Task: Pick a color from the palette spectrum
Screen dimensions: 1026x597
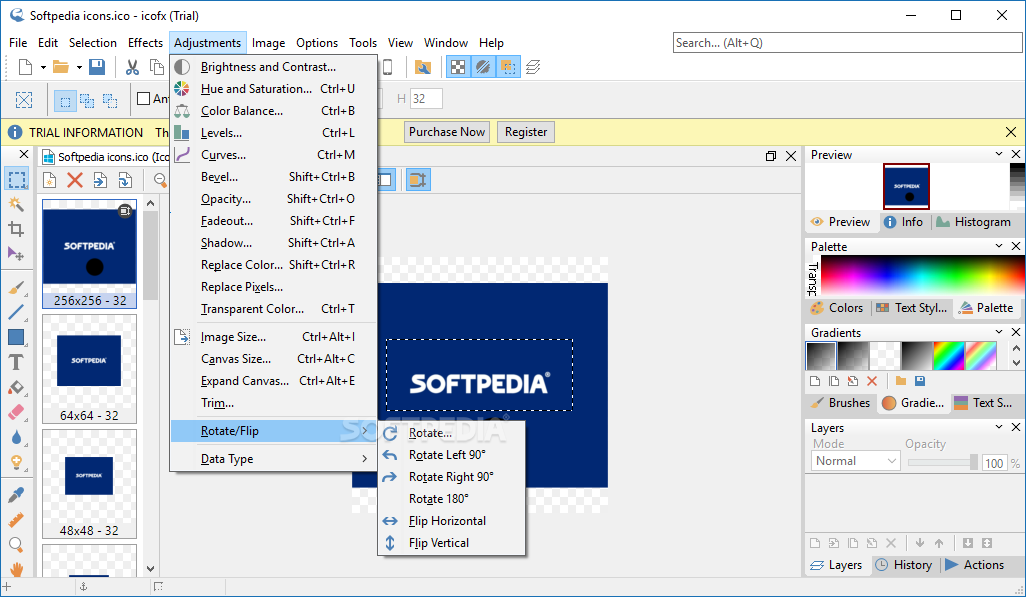Action: 923,275
